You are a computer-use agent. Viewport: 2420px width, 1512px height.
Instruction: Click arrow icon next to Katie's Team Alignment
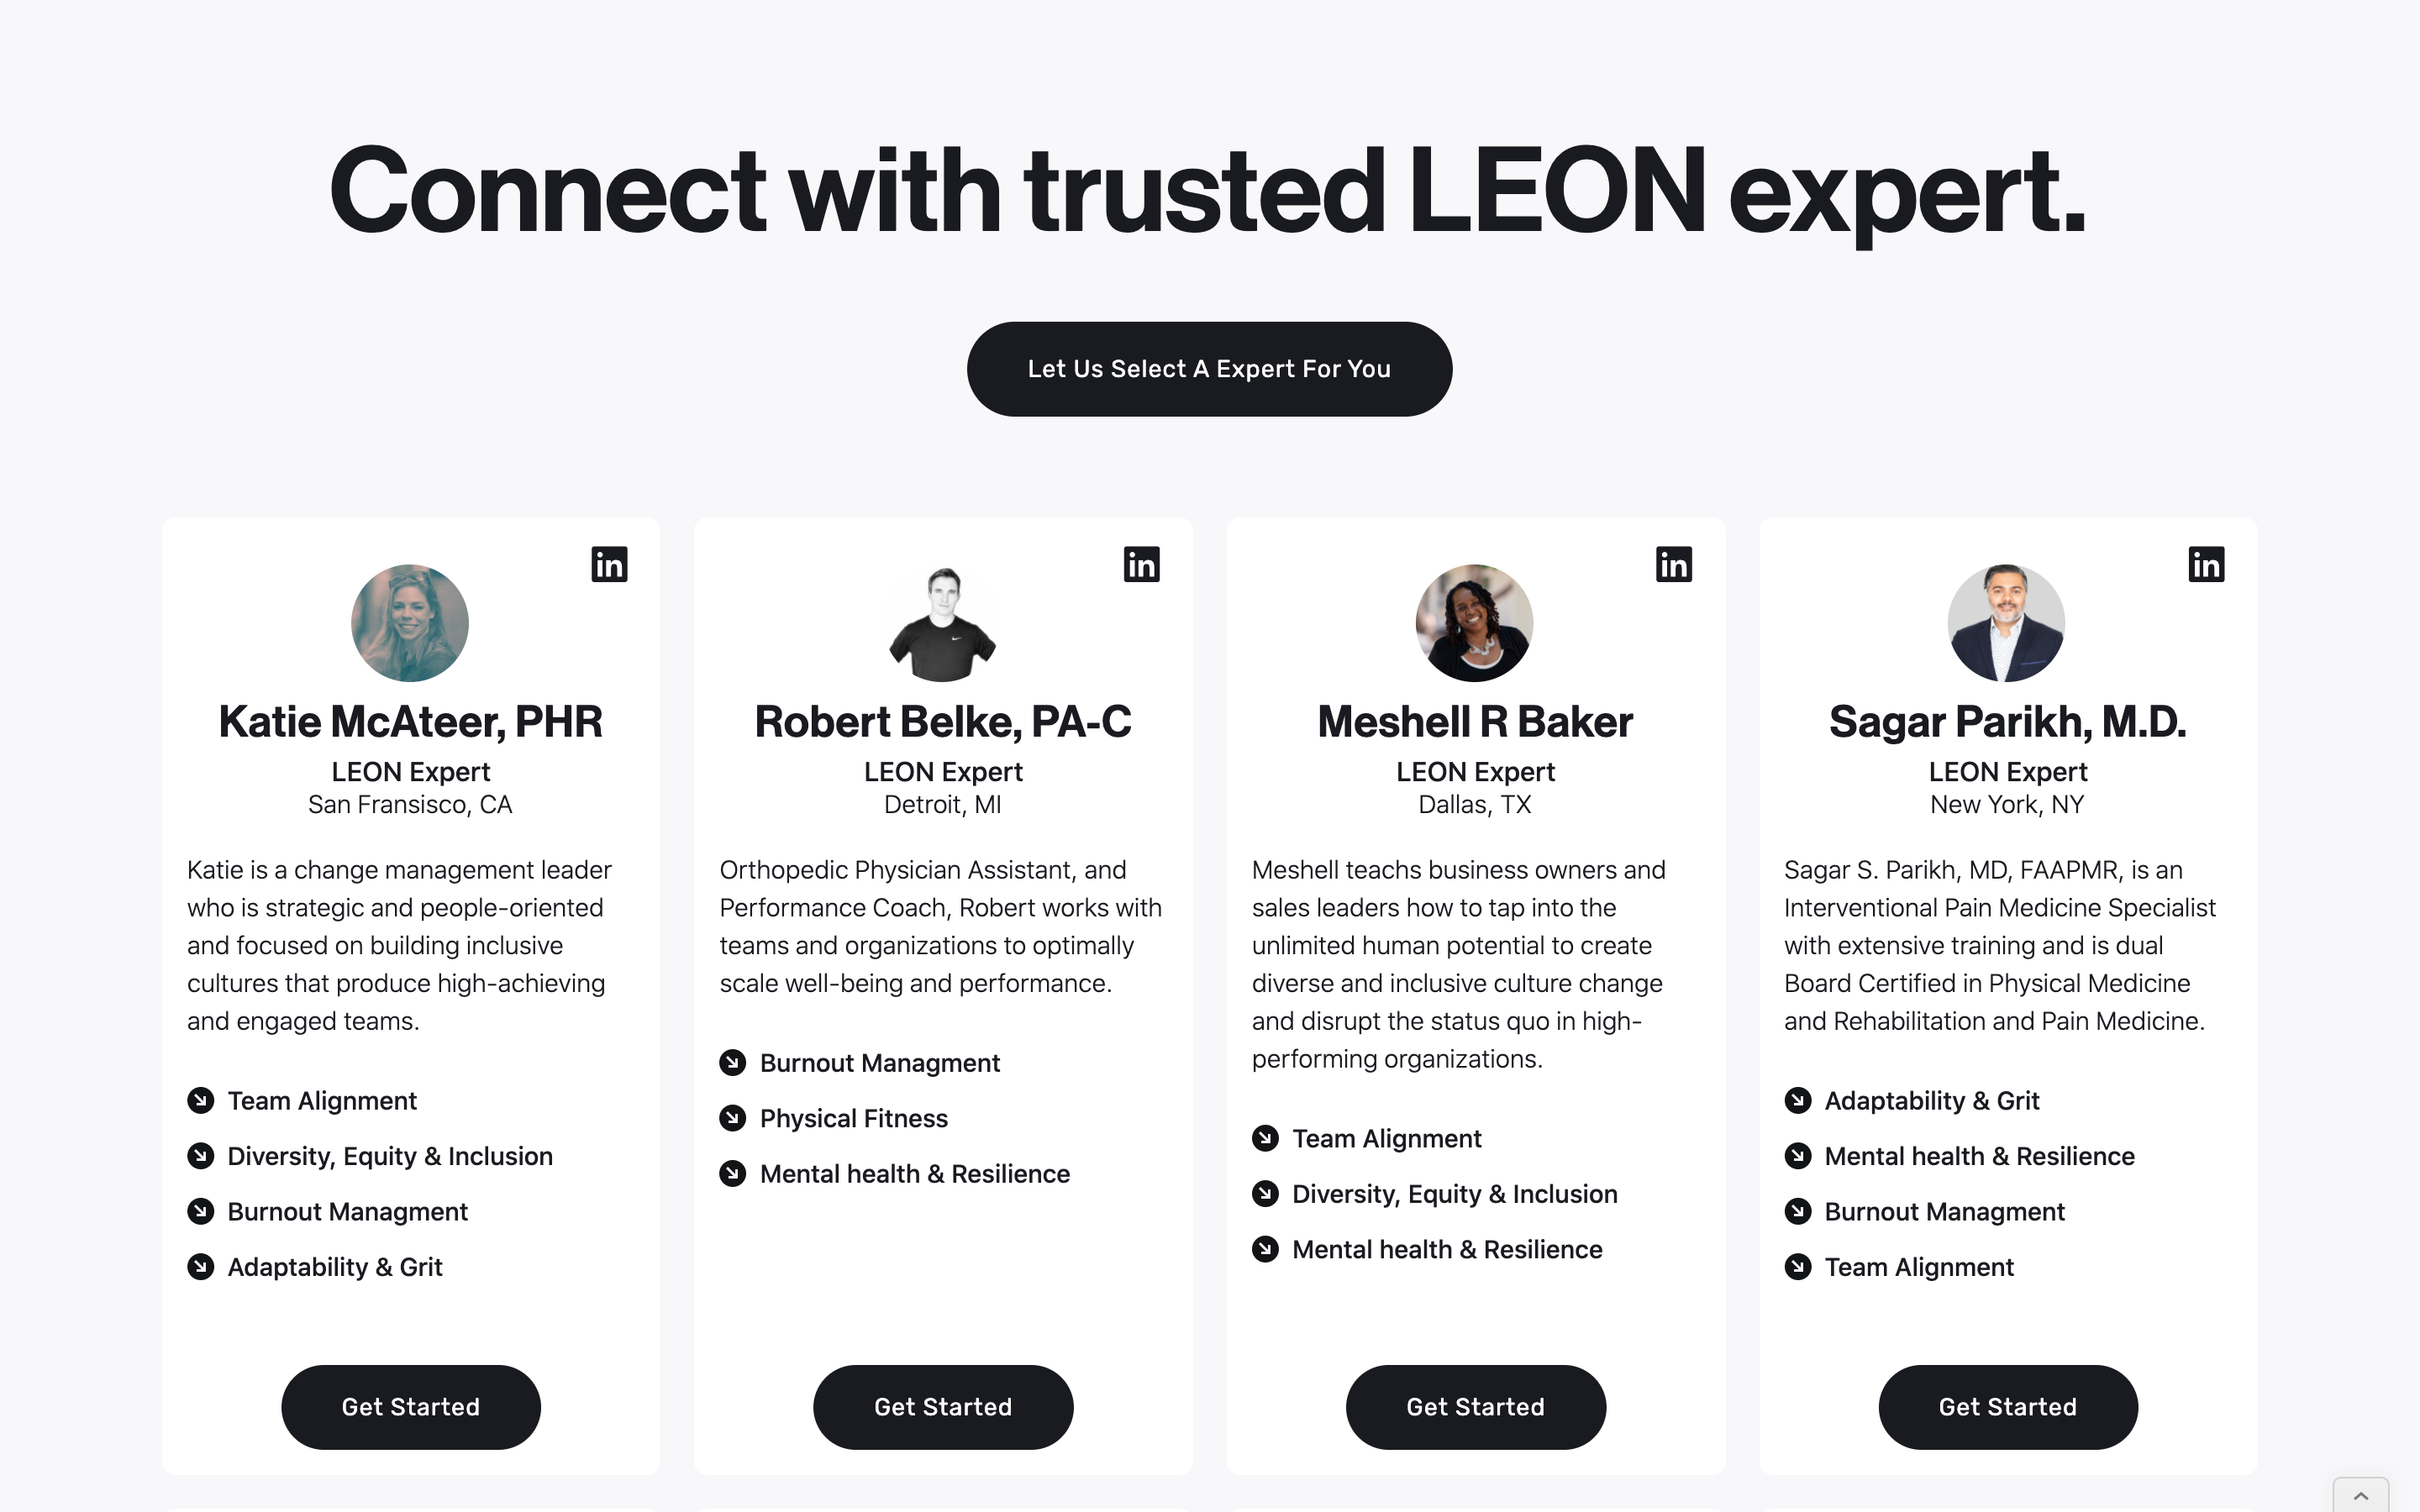pyautogui.click(x=201, y=1101)
